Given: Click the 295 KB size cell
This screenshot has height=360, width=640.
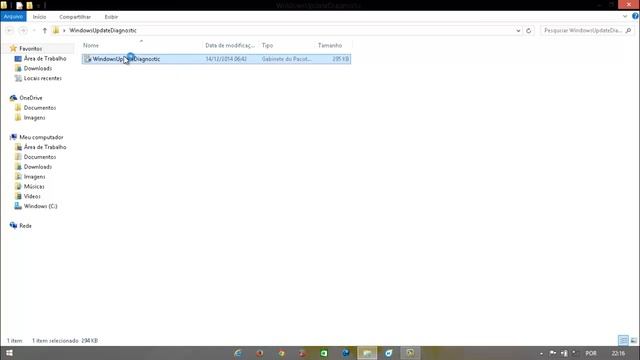Looking at the screenshot, I should (341, 59).
